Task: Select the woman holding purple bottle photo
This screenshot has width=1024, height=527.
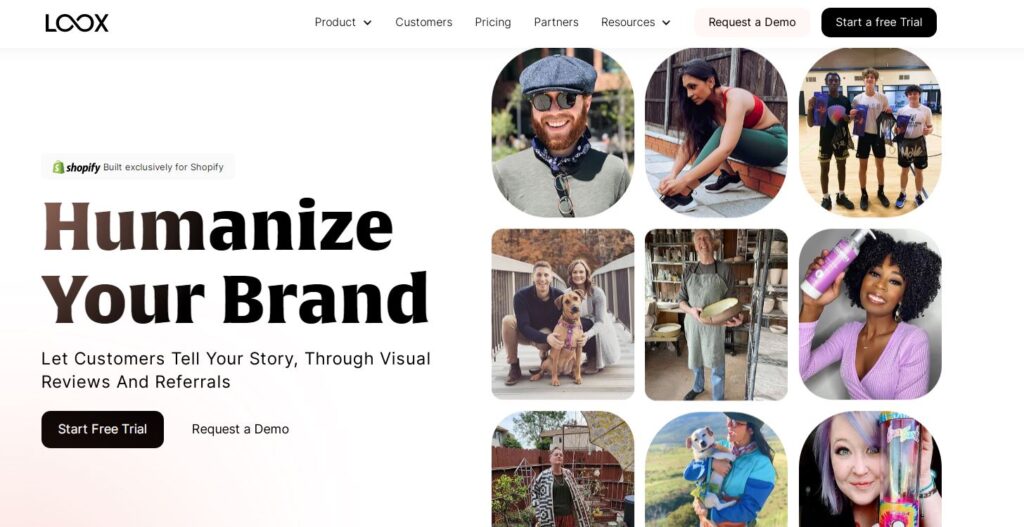Action: click(x=871, y=314)
